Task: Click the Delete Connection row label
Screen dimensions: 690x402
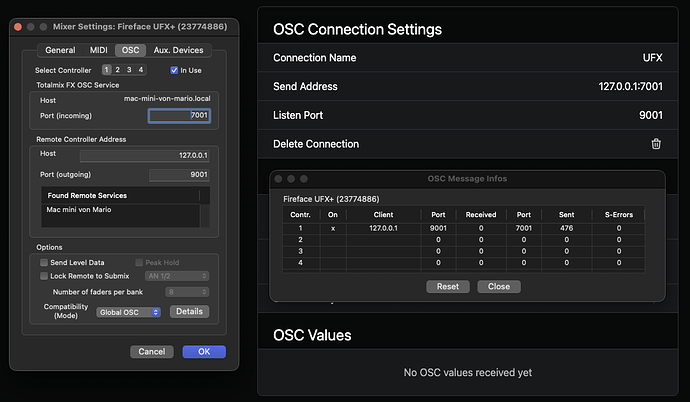Action: click(x=316, y=144)
